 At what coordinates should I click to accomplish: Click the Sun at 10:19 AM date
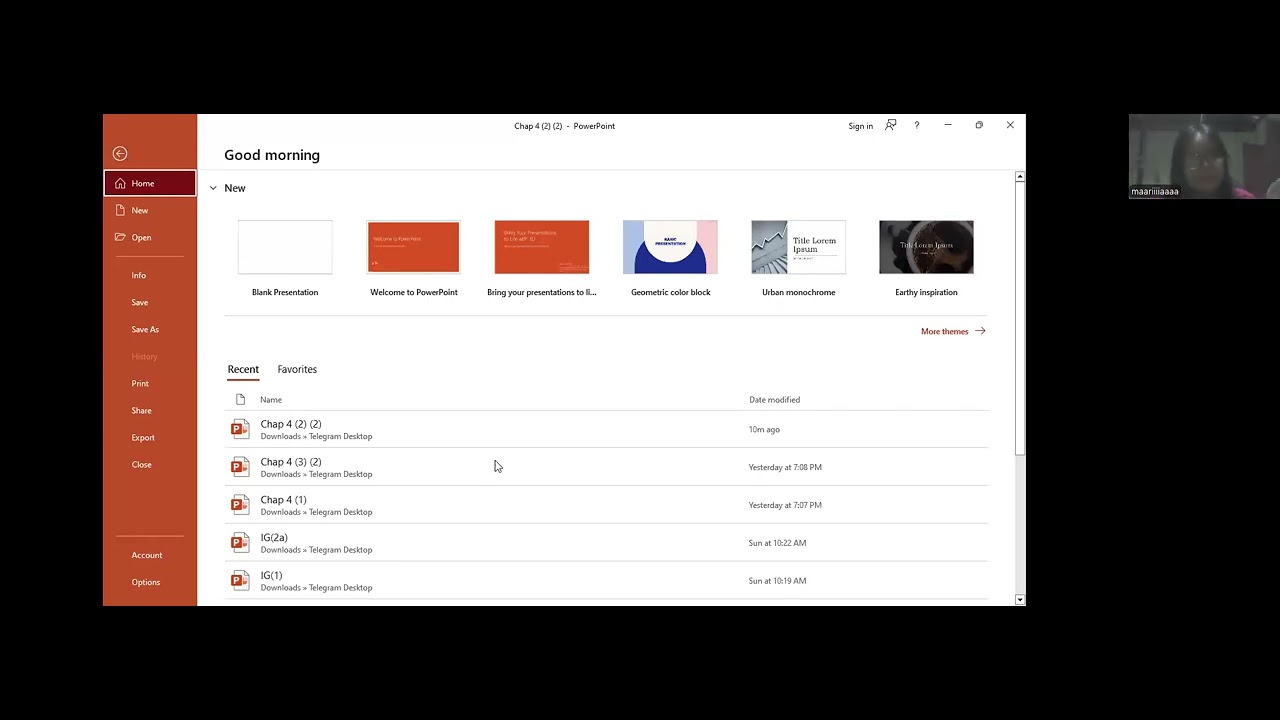[x=777, y=581]
